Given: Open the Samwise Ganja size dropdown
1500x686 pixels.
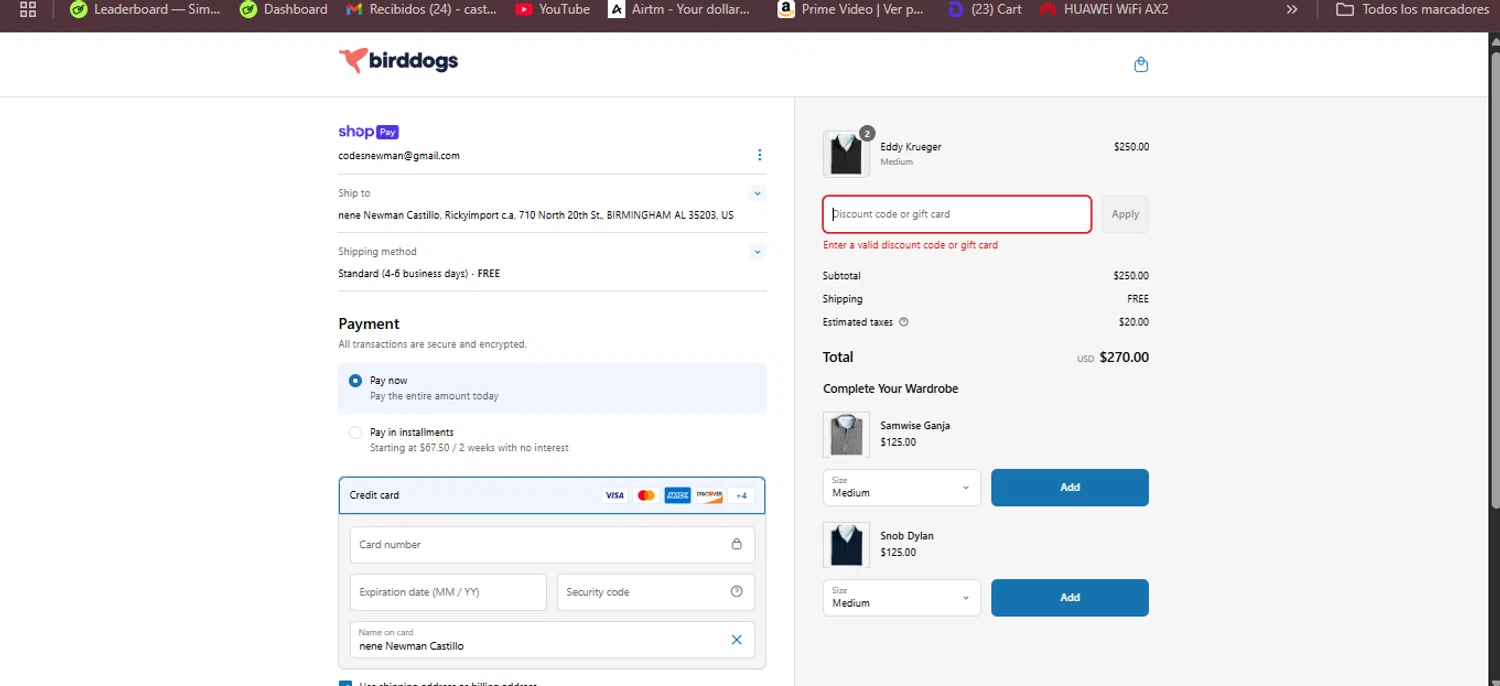Looking at the screenshot, I should [x=901, y=488].
